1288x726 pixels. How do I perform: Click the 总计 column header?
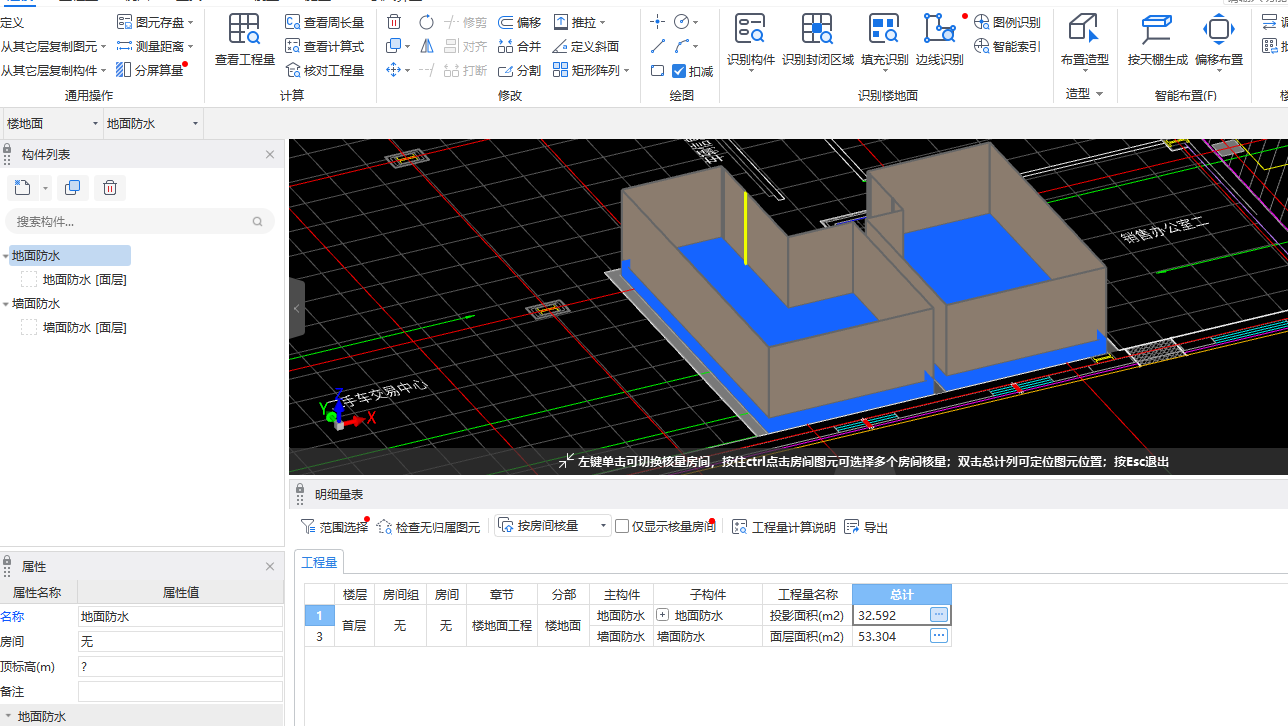(x=901, y=594)
